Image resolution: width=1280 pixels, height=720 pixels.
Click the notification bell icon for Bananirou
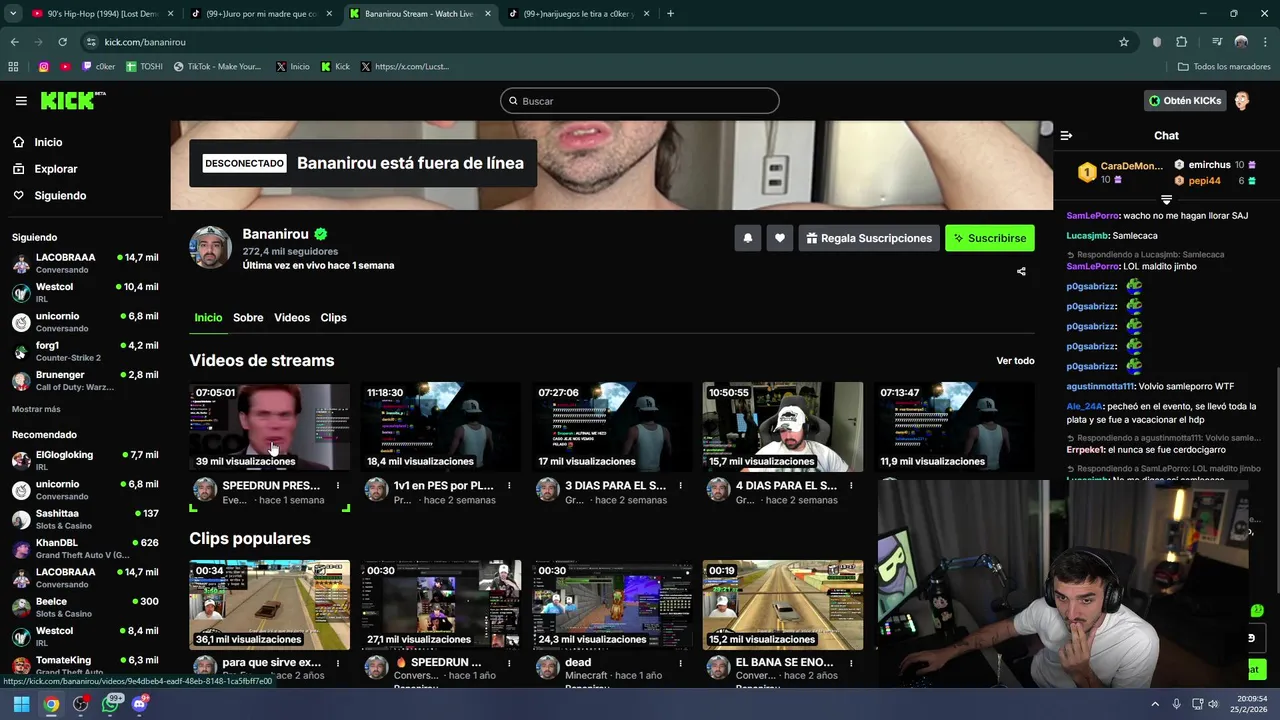pyautogui.click(x=747, y=238)
